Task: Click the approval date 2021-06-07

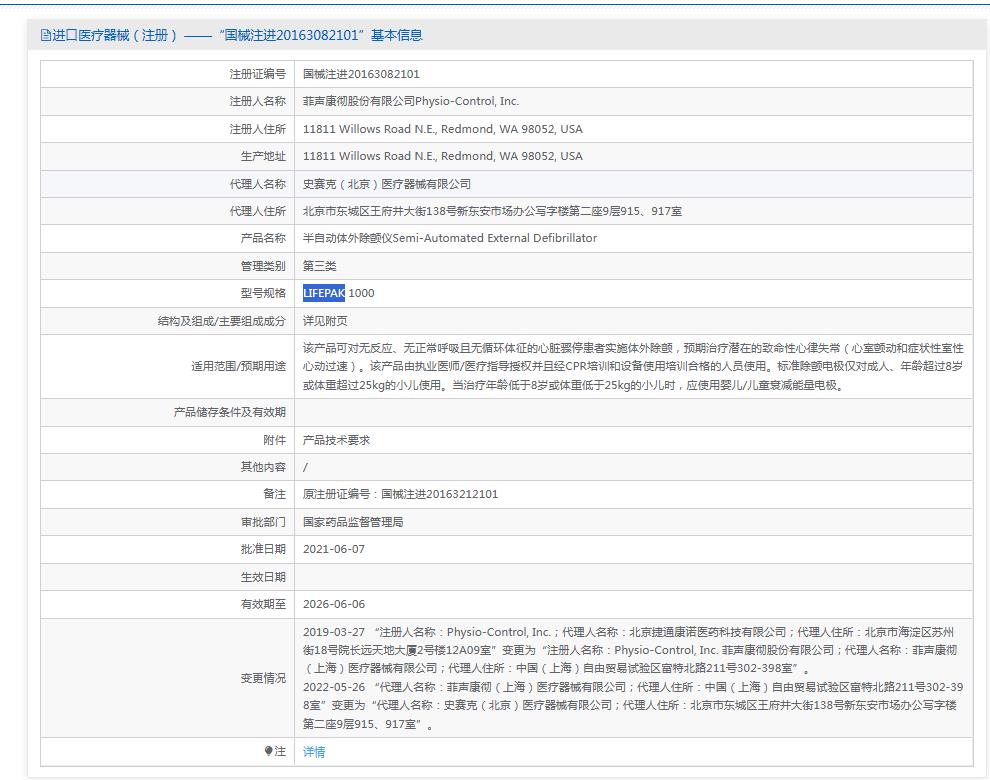Action: [334, 549]
